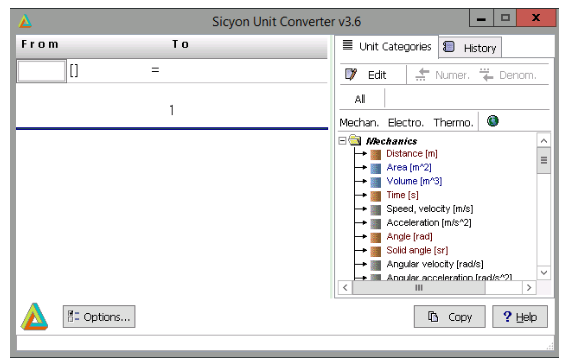Select the Mechanics root label
This screenshot has width=564, height=364.
tap(391, 141)
